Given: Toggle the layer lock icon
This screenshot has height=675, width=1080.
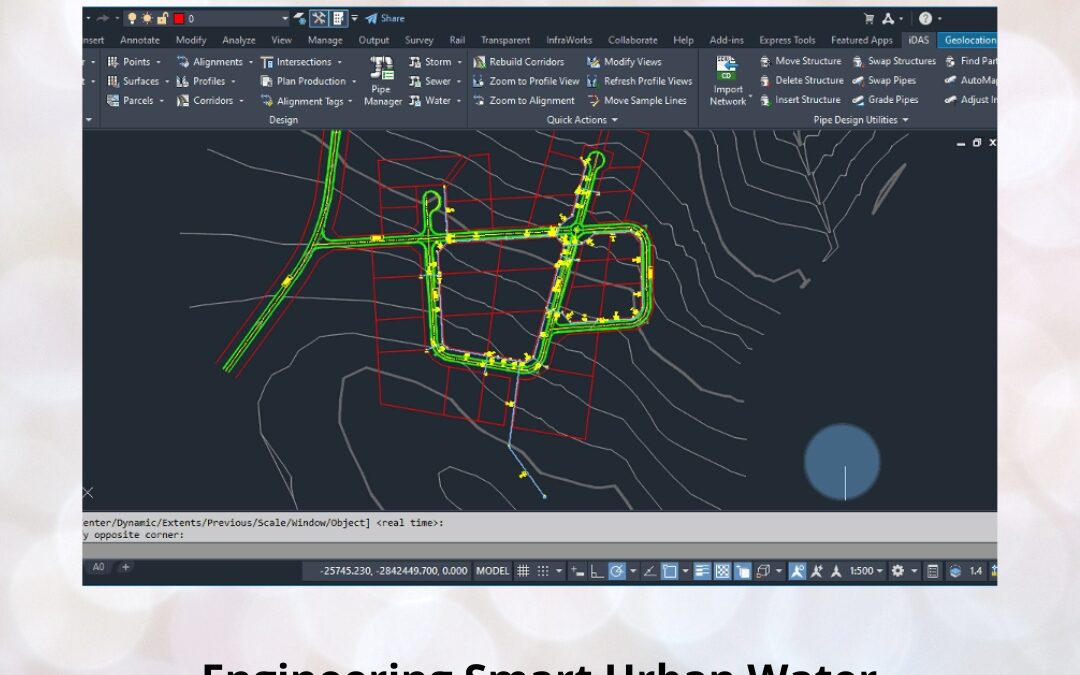Looking at the screenshot, I should coord(161,18).
